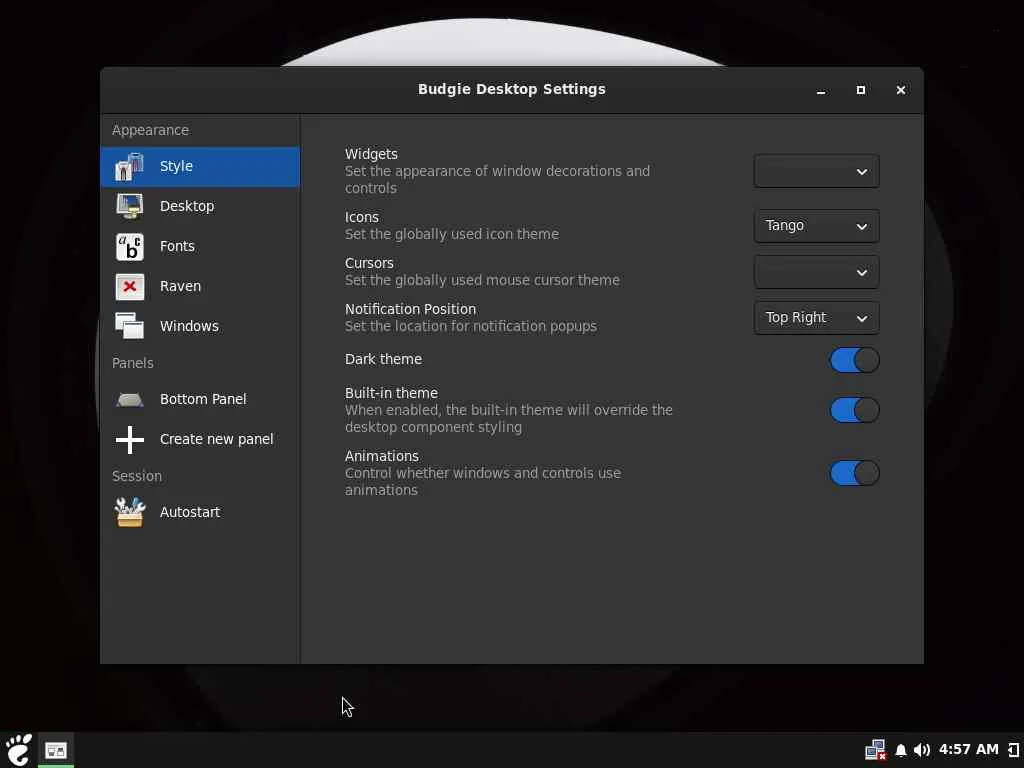Open the Widgets theme dropdown
This screenshot has width=1024, height=768.
click(x=816, y=172)
